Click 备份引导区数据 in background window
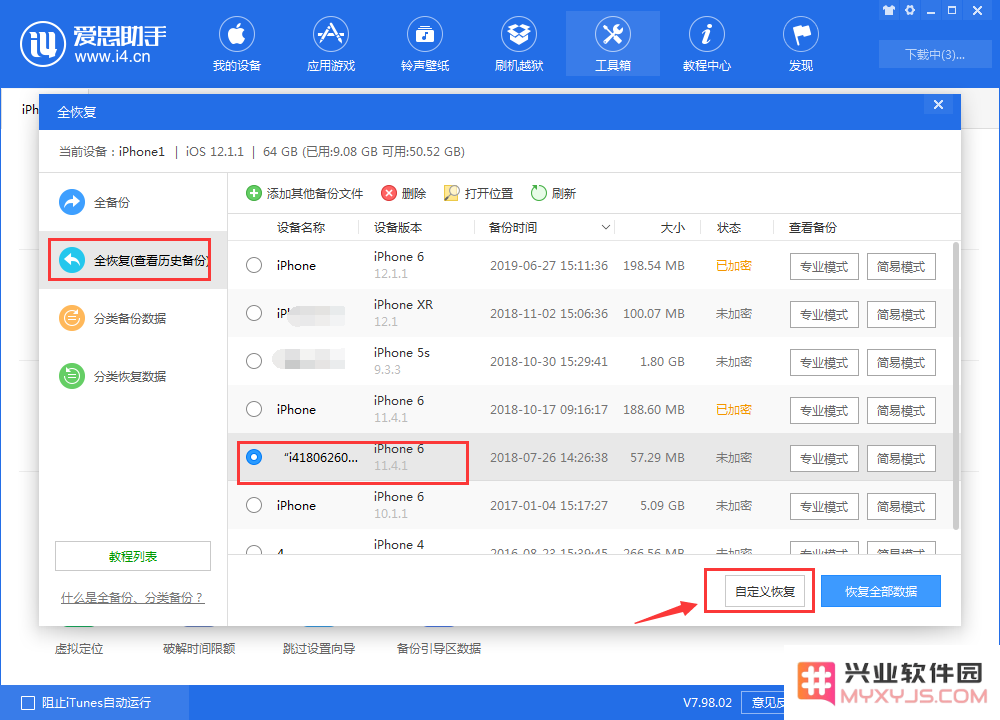Screen dimensions: 1000x720 click(439, 649)
